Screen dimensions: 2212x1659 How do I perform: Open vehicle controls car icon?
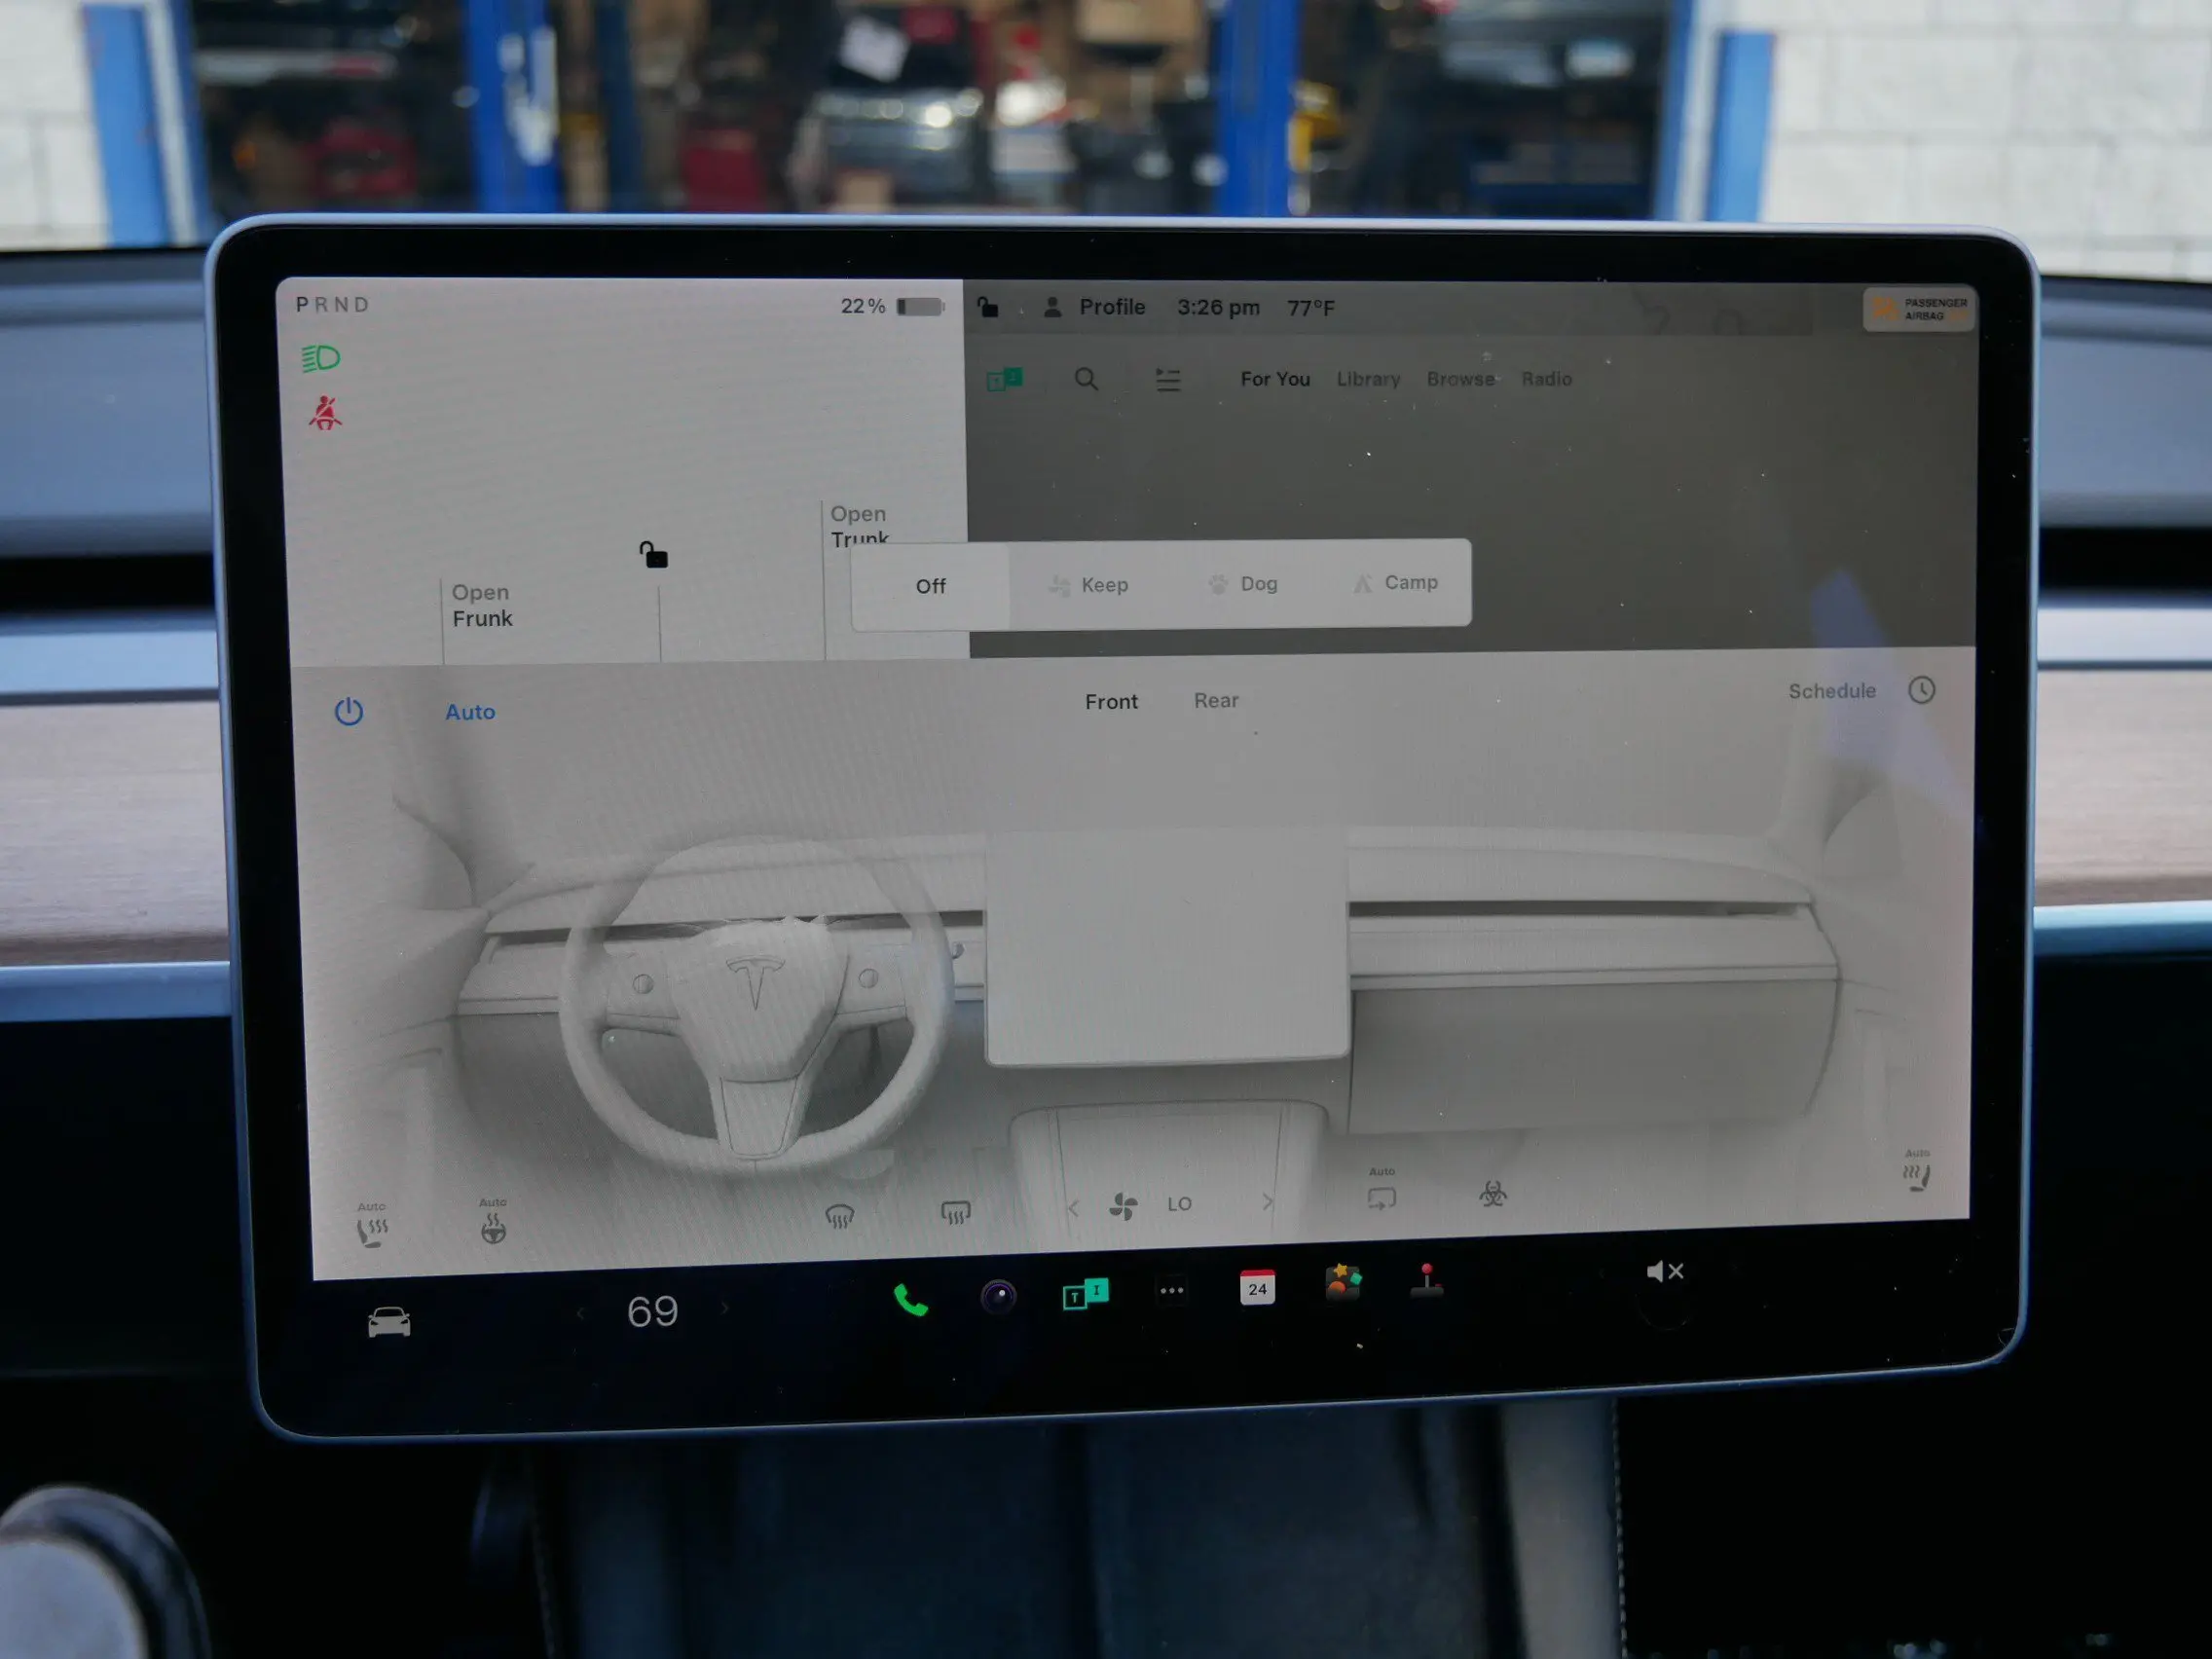(x=389, y=1322)
